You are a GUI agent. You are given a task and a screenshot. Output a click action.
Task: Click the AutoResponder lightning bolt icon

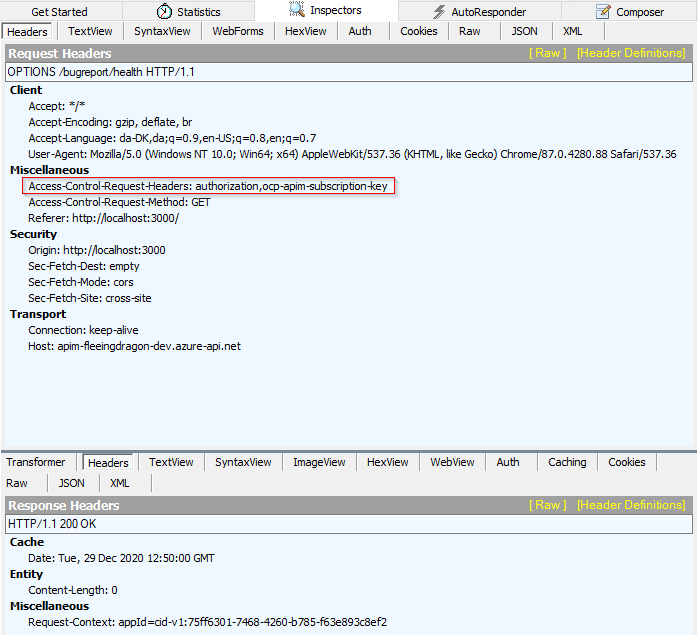coord(439,12)
